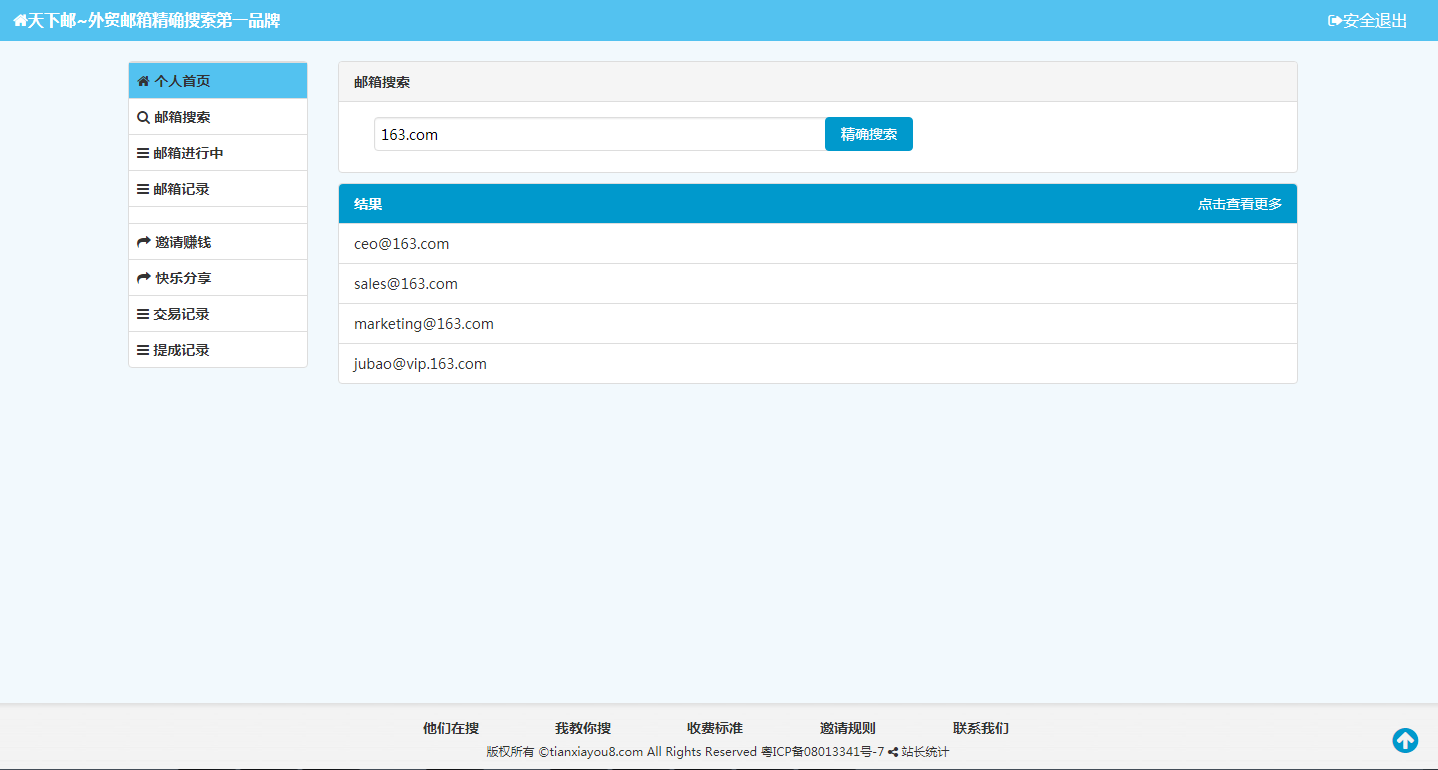Open 提成记录 sidebar entry
1438x770 pixels.
[x=218, y=350]
